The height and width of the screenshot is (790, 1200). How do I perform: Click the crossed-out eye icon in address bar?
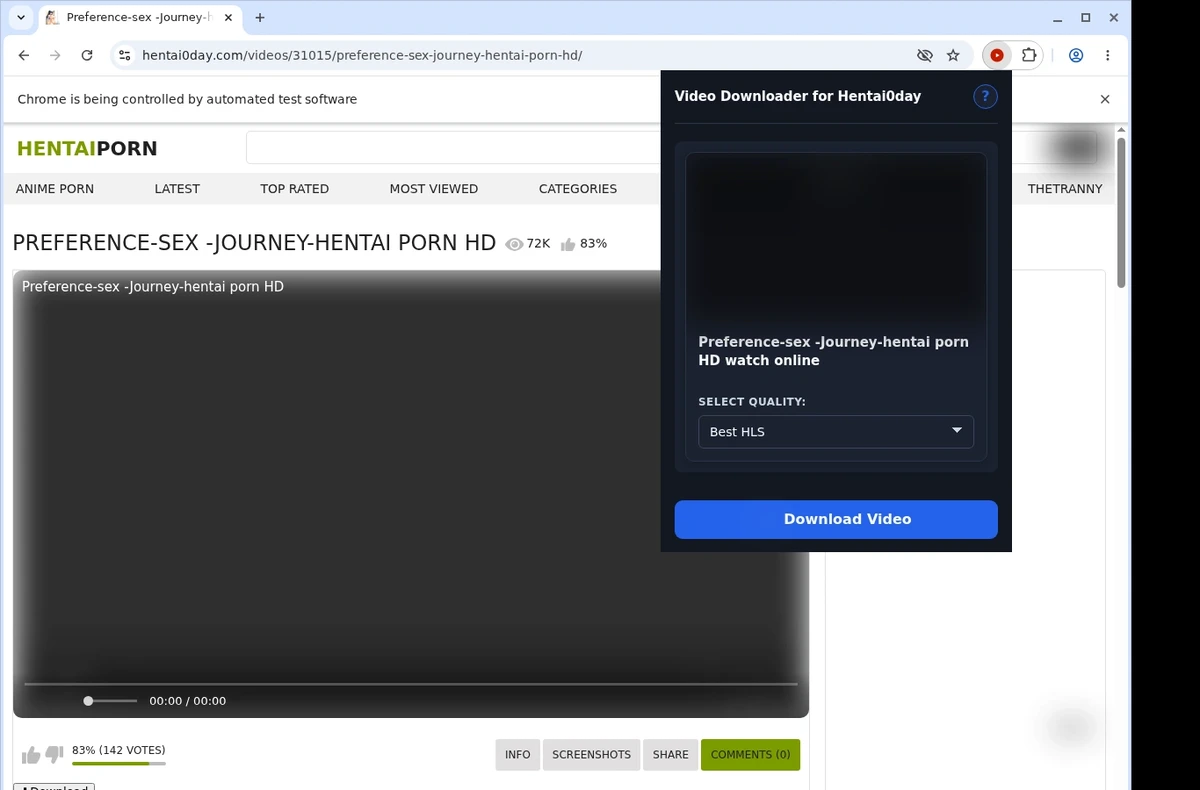(924, 56)
